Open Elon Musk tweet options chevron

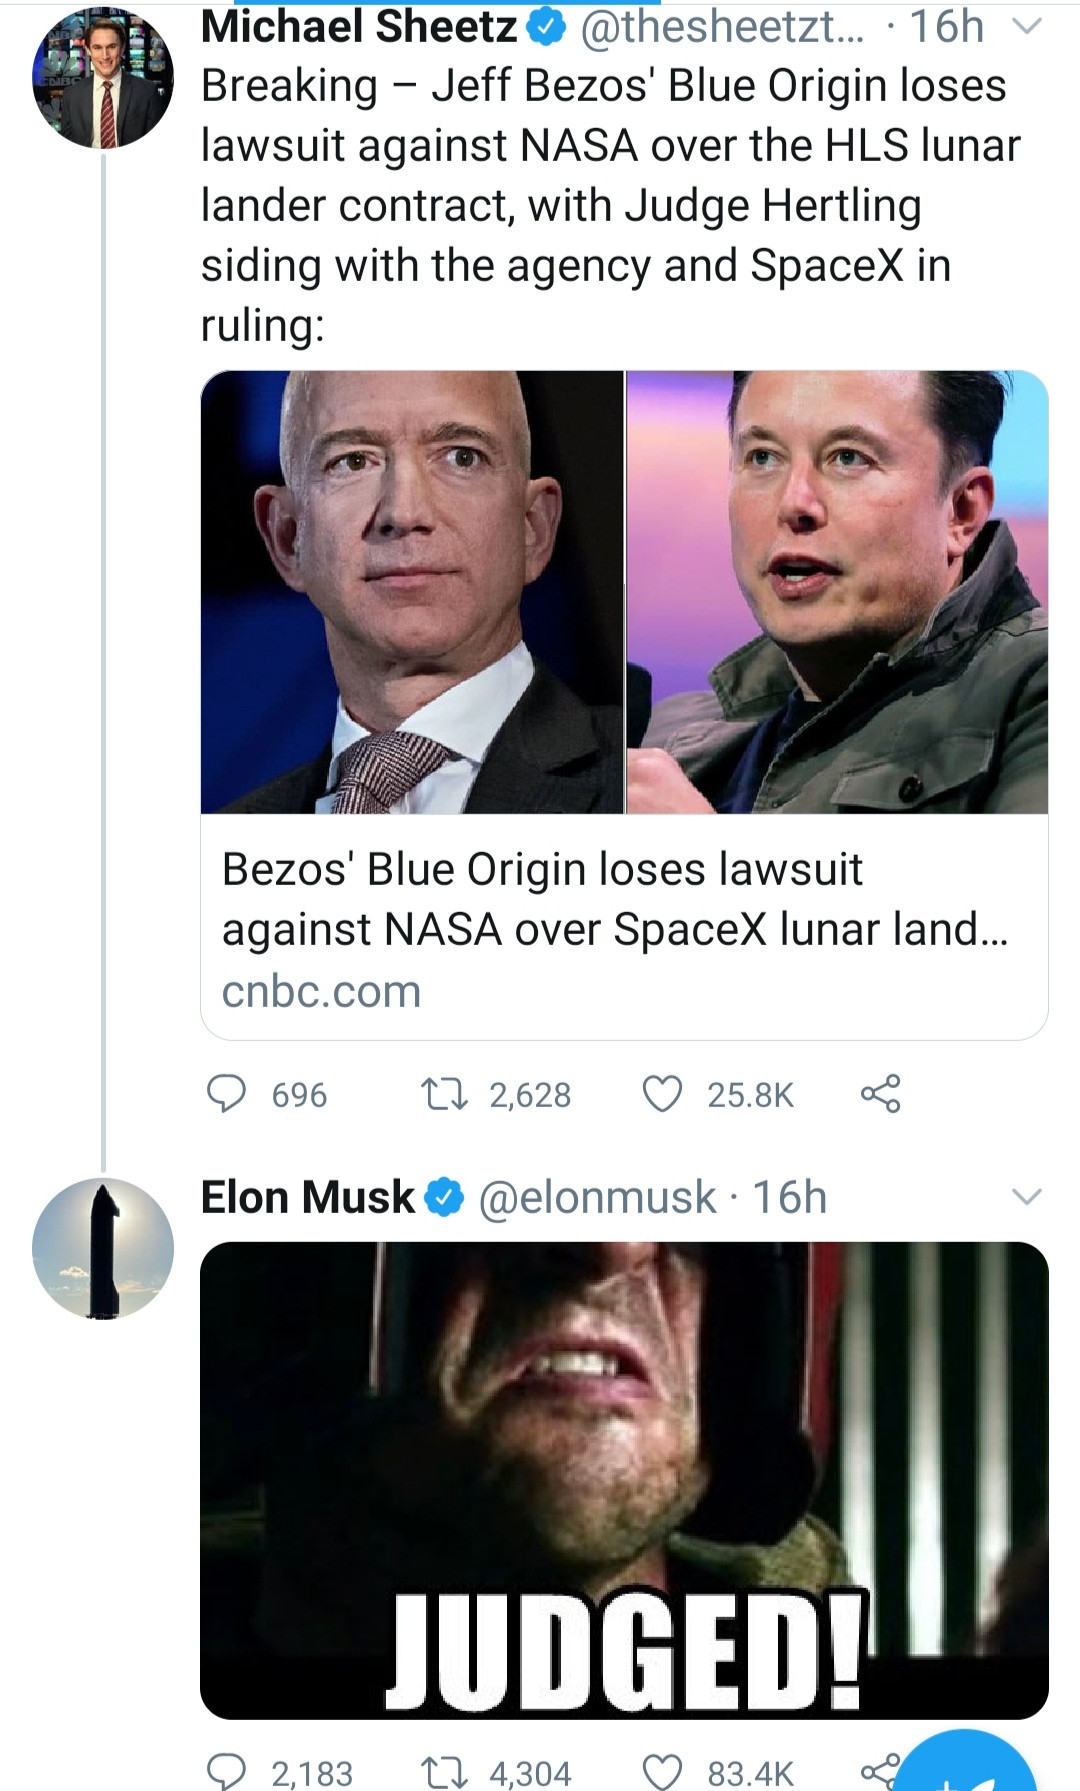[1027, 1197]
